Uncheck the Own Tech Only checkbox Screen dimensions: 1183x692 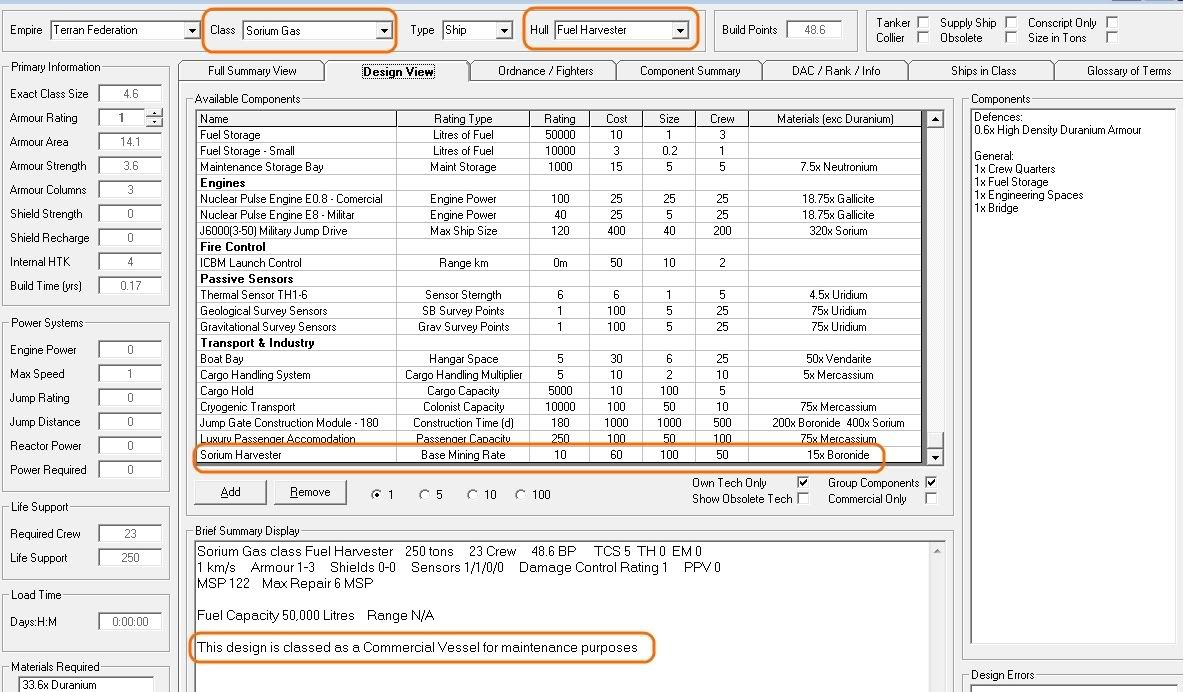[x=803, y=482]
